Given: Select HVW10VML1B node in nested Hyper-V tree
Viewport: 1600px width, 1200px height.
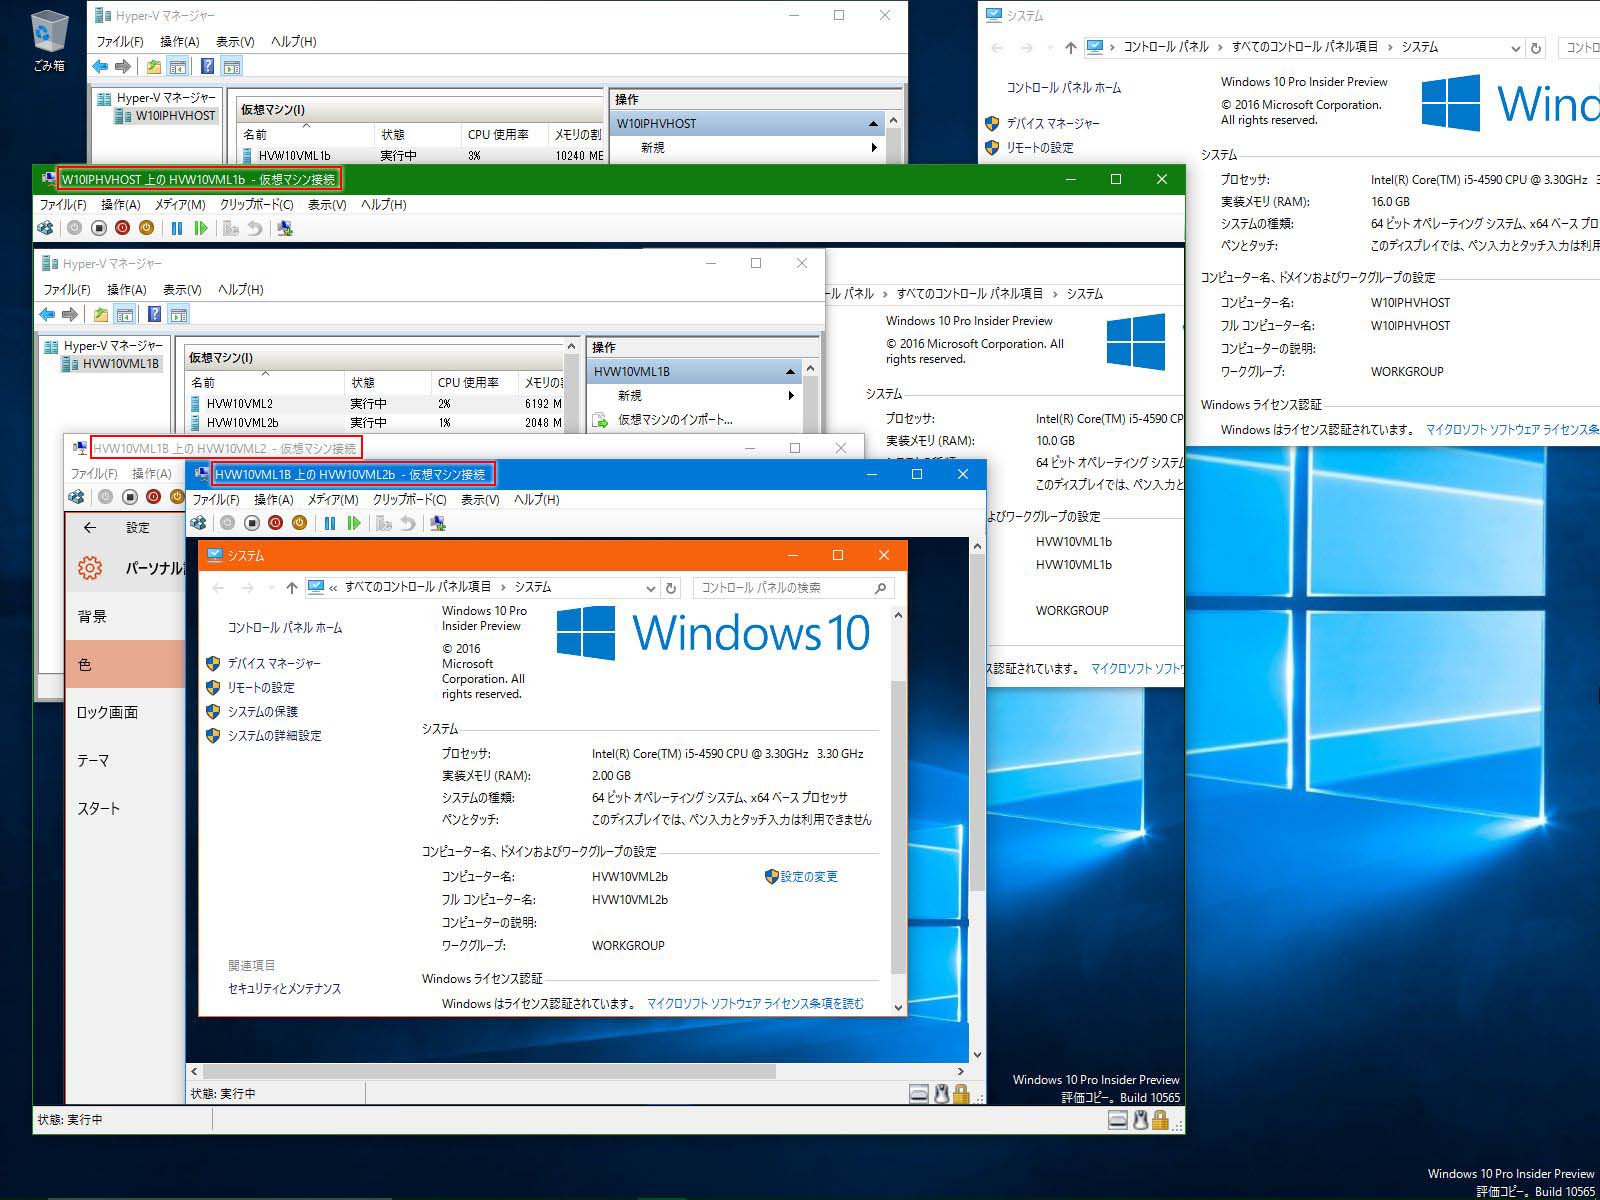Looking at the screenshot, I should pyautogui.click(x=120, y=364).
